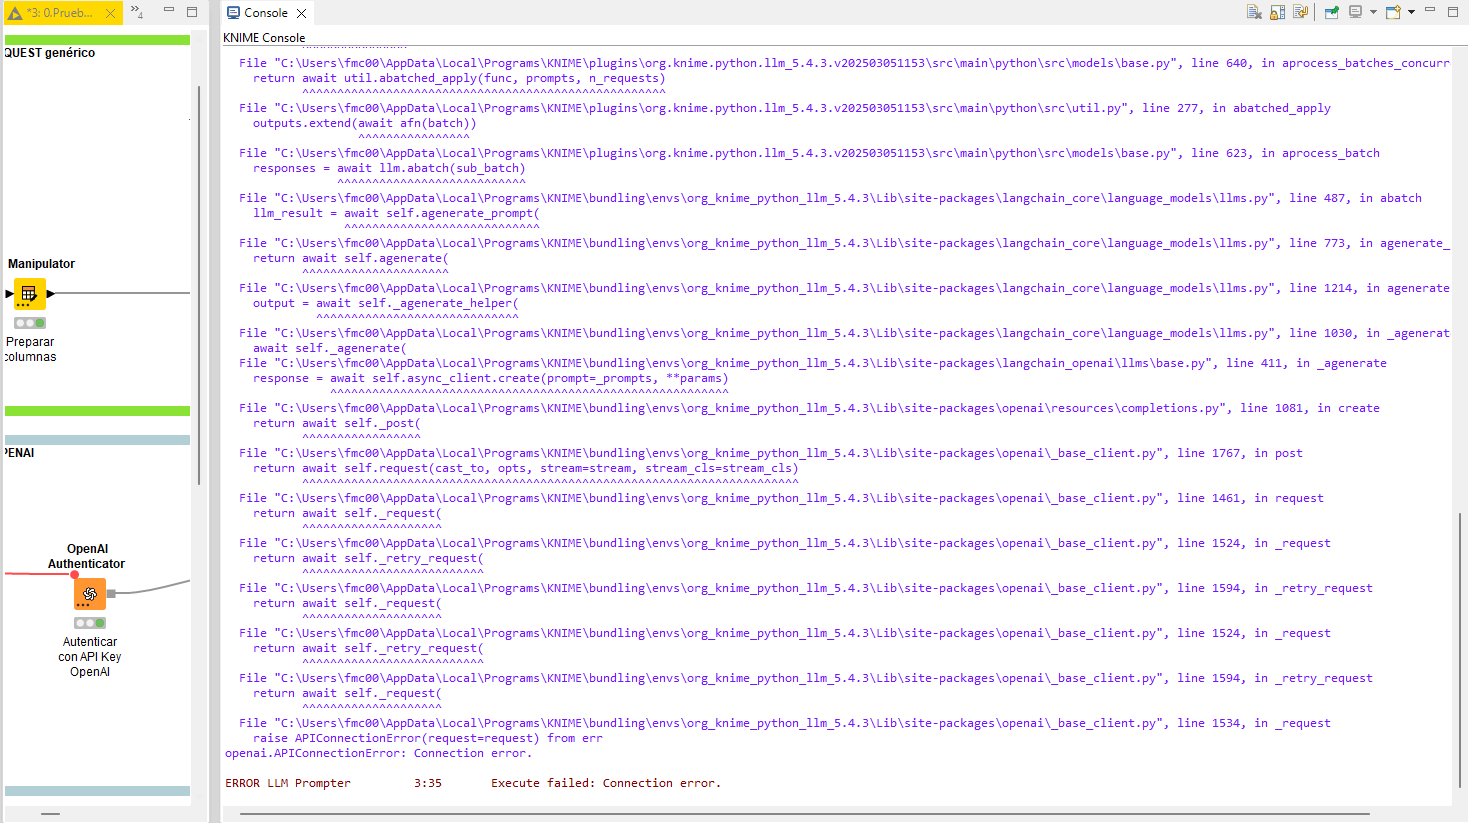Click the console vertical scrollbar thumb

tap(1460, 650)
